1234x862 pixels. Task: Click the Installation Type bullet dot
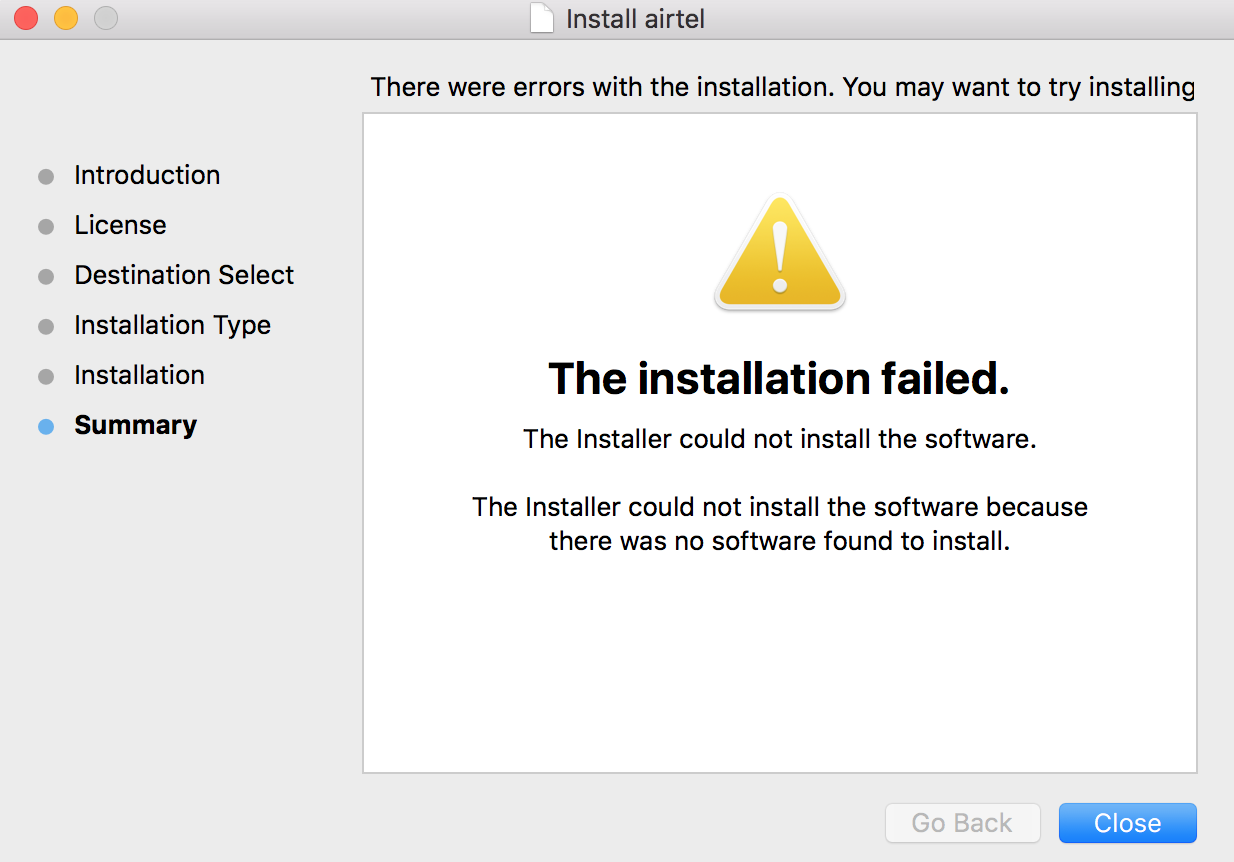46,327
